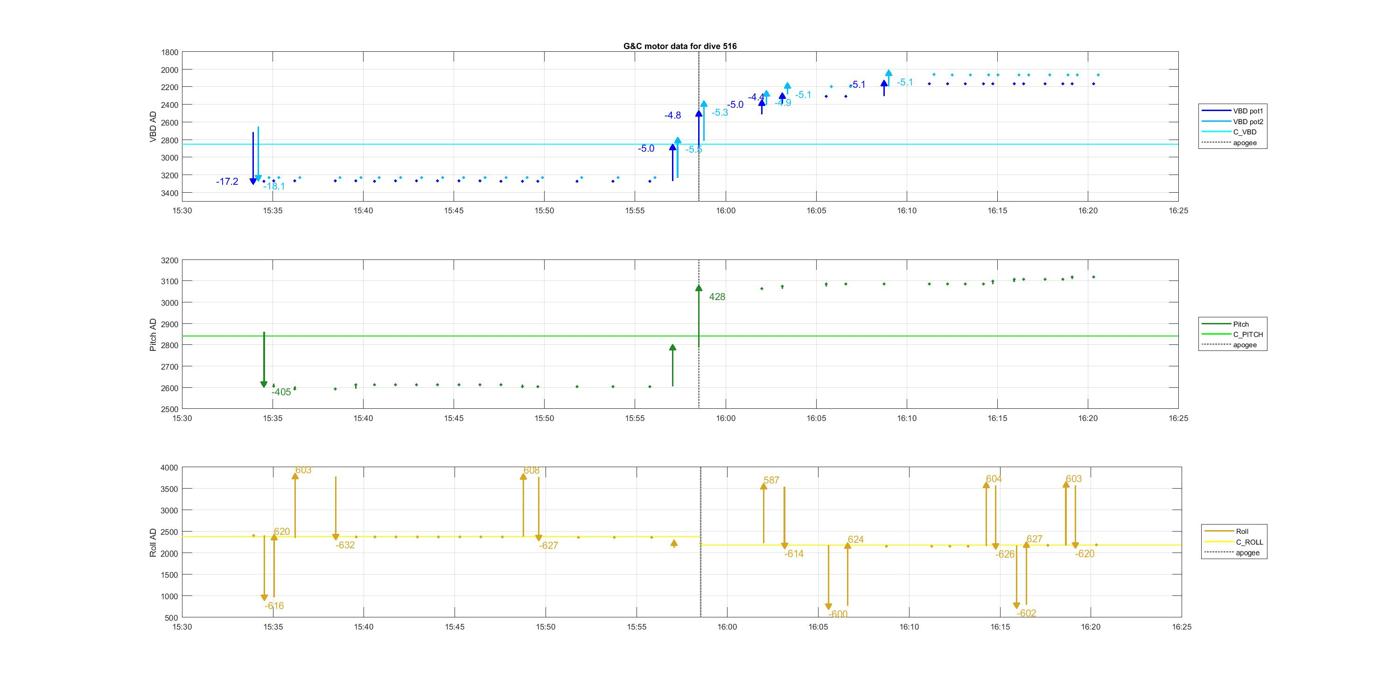1400x693 pixels.
Task: Click the '-627' roll data label
Action: pyautogui.click(x=548, y=546)
